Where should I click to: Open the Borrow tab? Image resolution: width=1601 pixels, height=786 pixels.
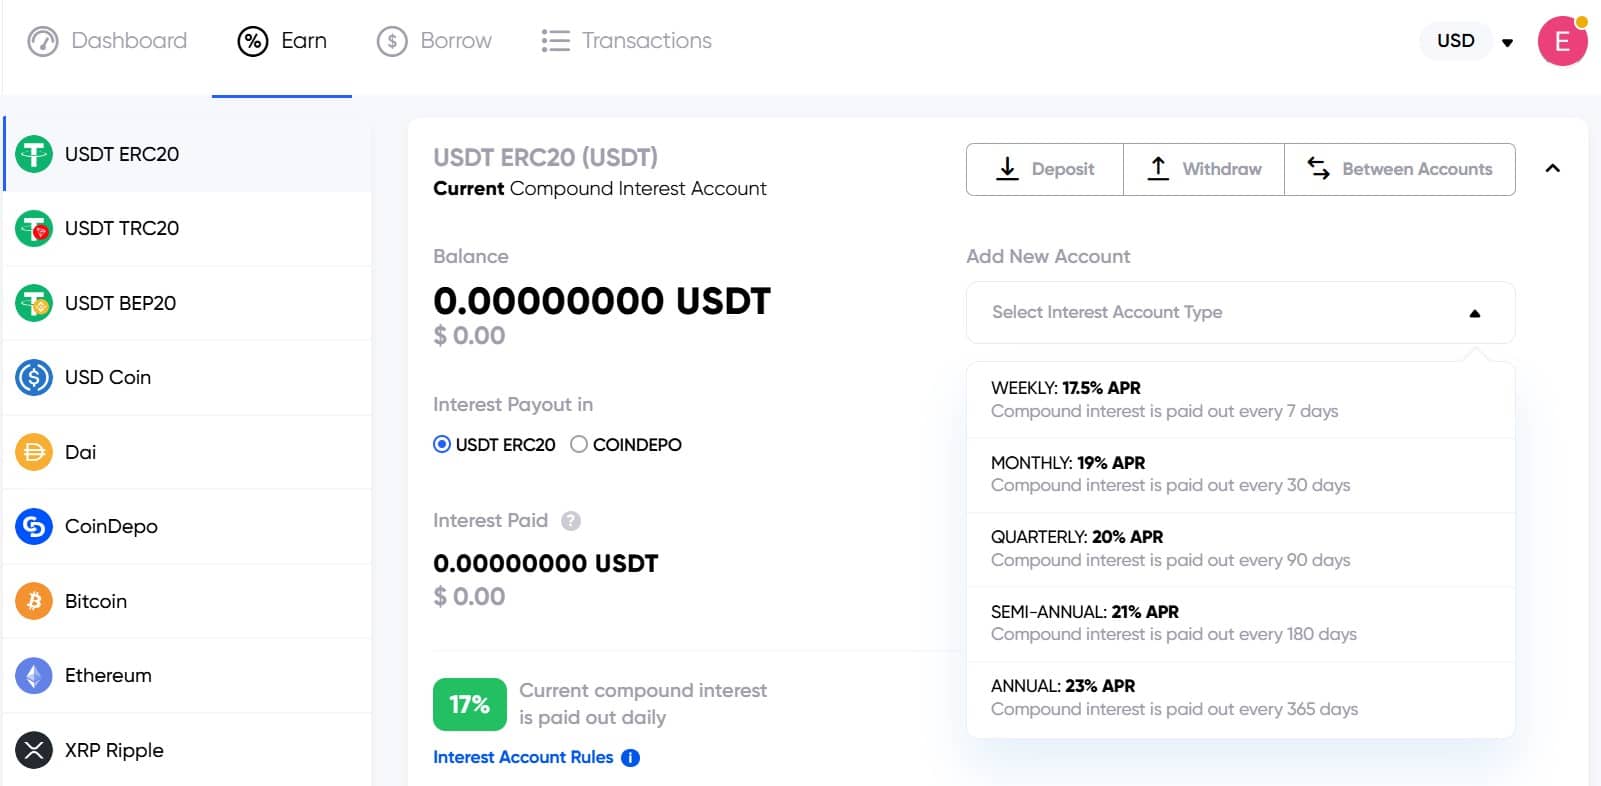(x=434, y=41)
